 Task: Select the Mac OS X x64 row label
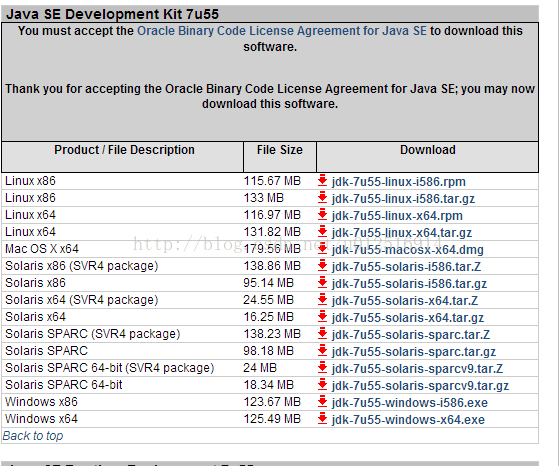coord(42,249)
